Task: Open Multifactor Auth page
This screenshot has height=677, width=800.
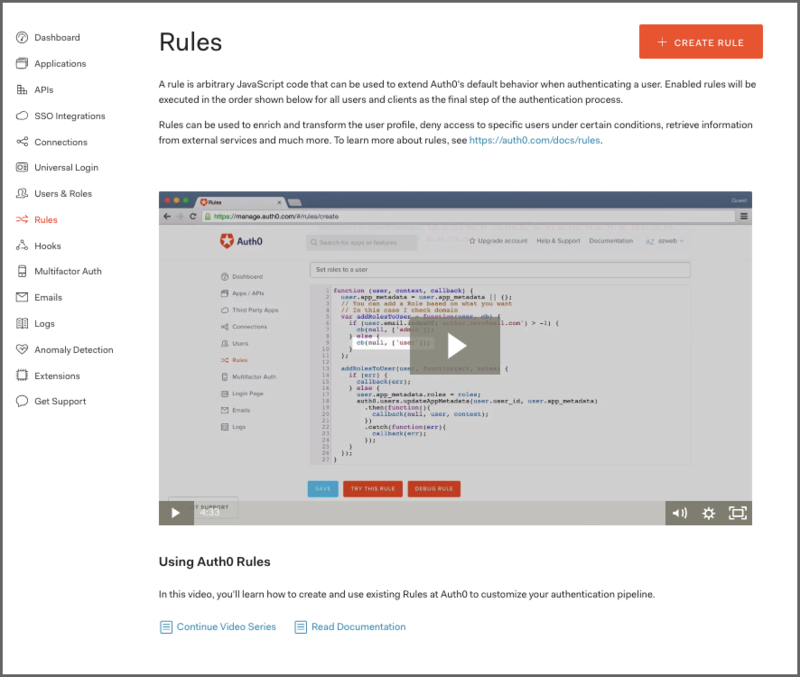Action: 68,271
